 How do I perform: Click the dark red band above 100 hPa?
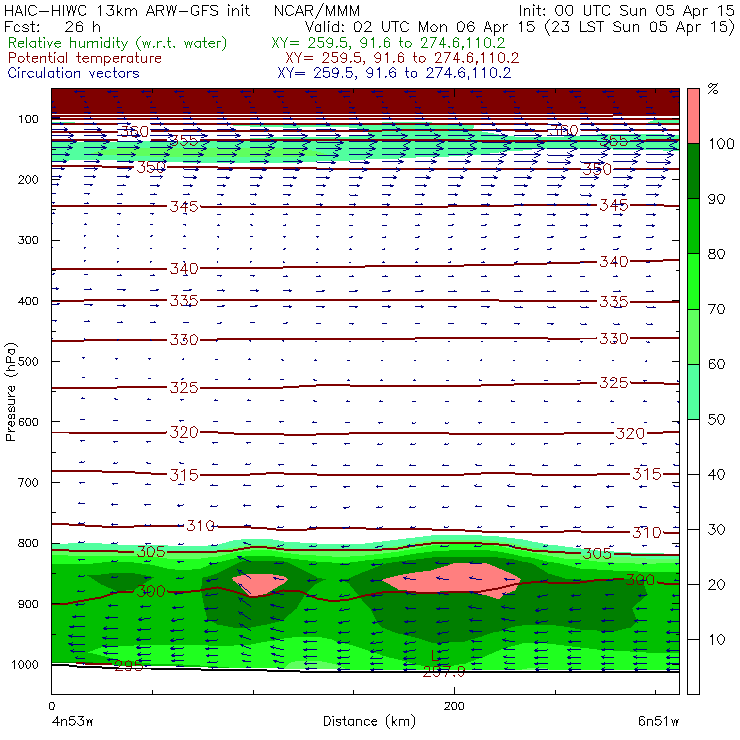(x=365, y=102)
